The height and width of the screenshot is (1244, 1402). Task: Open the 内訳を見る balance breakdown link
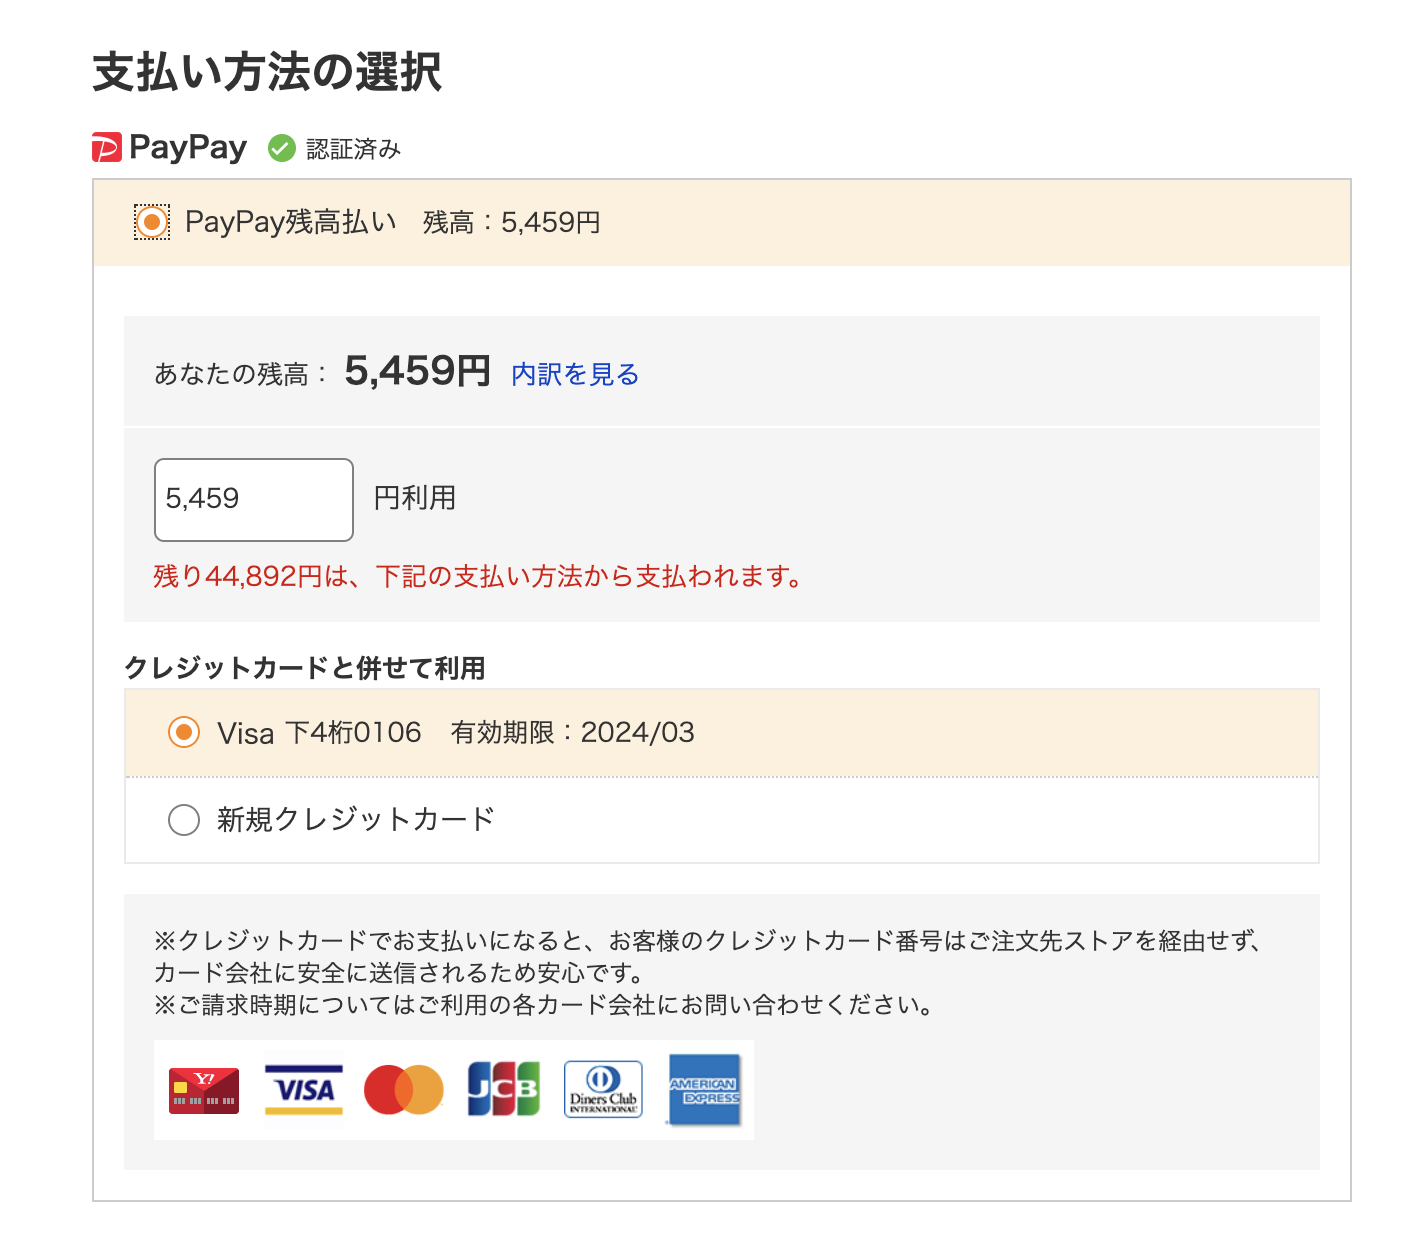(575, 374)
